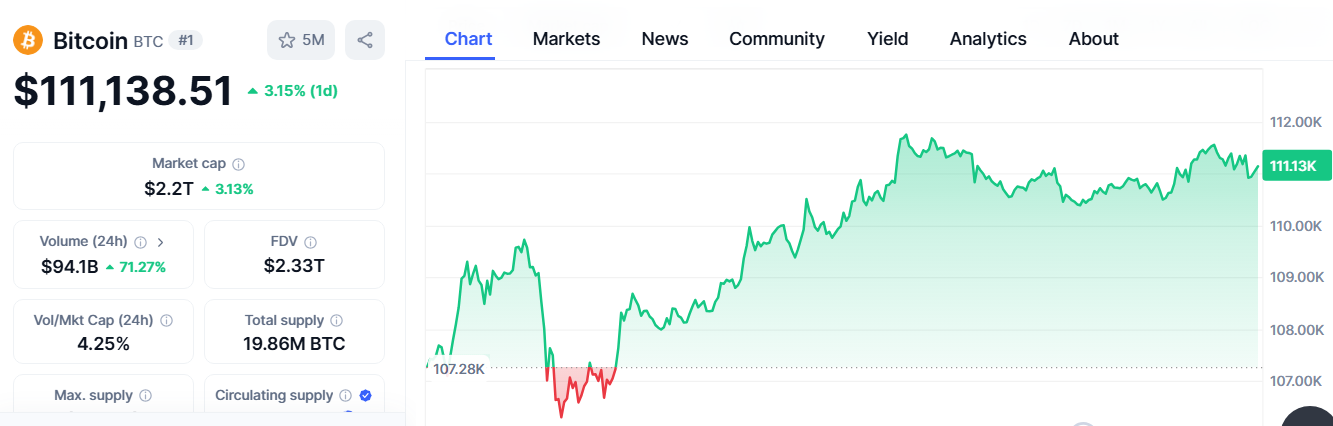
Task: Open Vol/Mkt Cap (24h) info icon
Action: tap(167, 321)
